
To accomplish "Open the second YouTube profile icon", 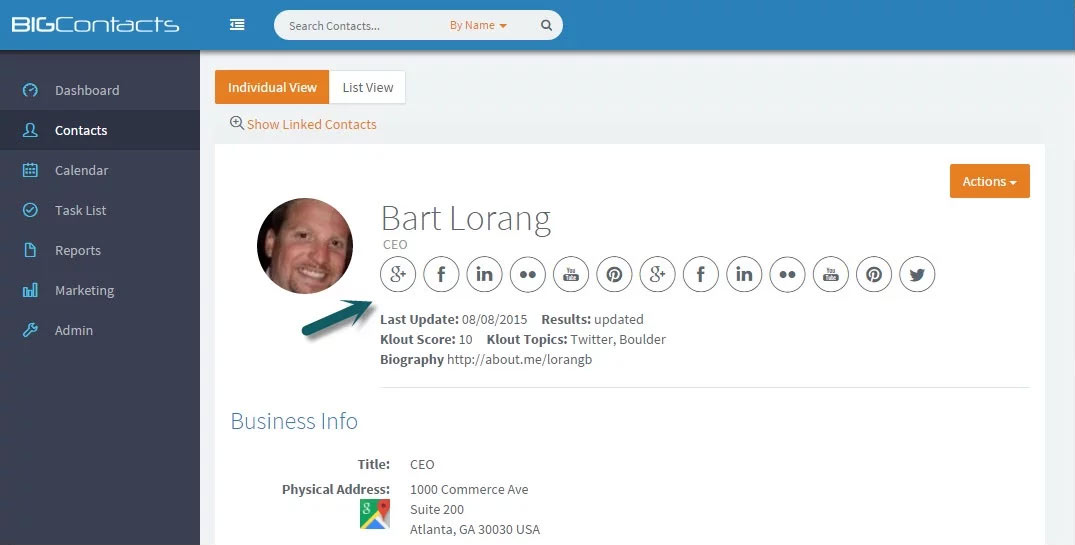I will coord(831,274).
